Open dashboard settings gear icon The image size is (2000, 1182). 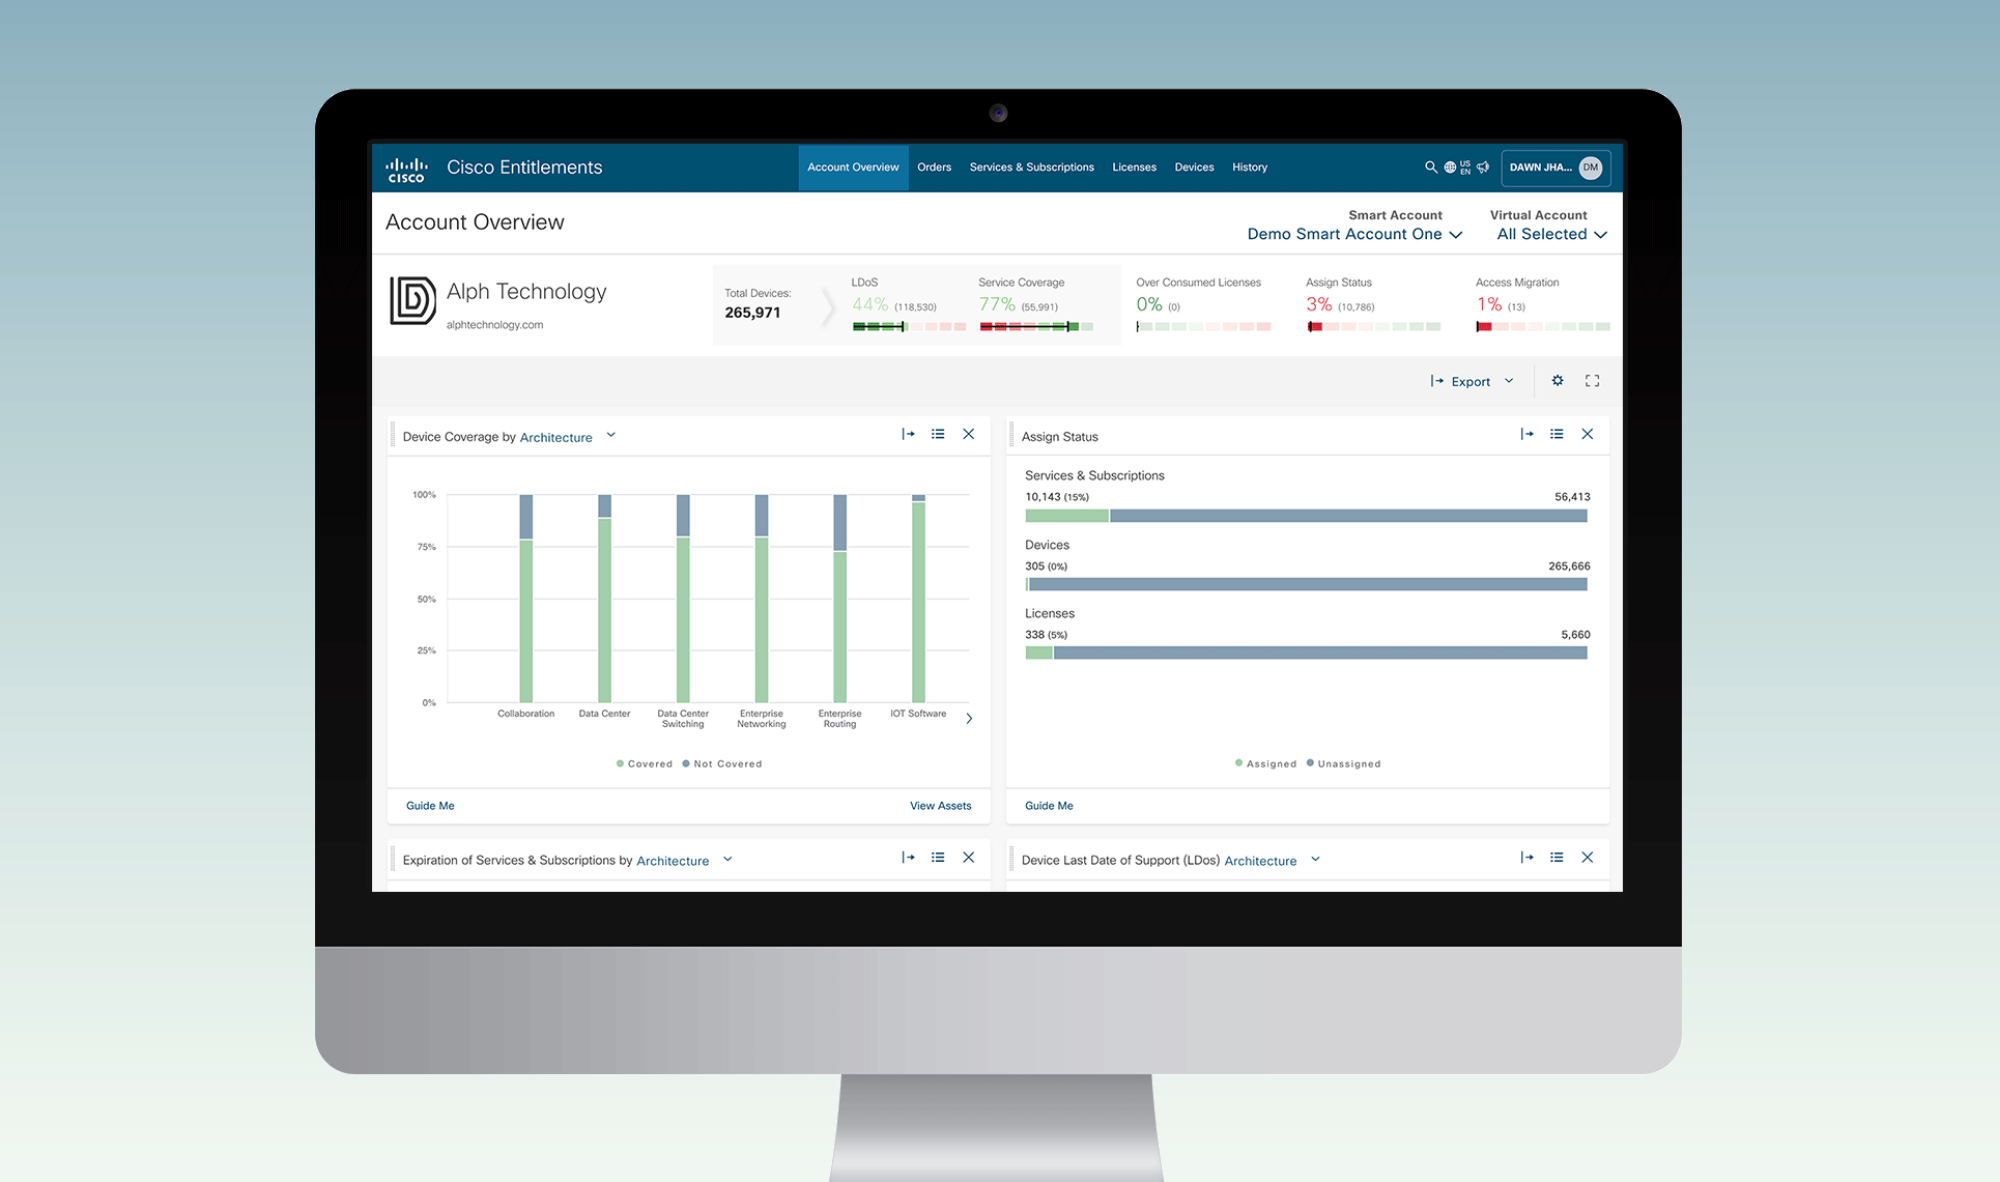point(1557,381)
